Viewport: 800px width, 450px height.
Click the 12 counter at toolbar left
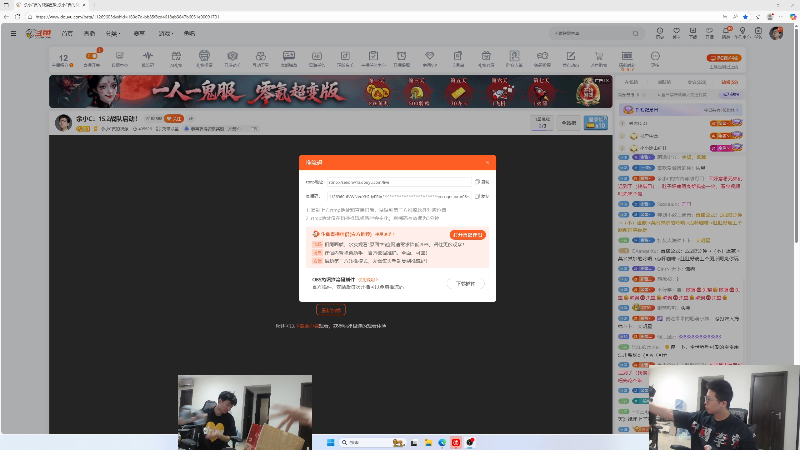(63, 60)
